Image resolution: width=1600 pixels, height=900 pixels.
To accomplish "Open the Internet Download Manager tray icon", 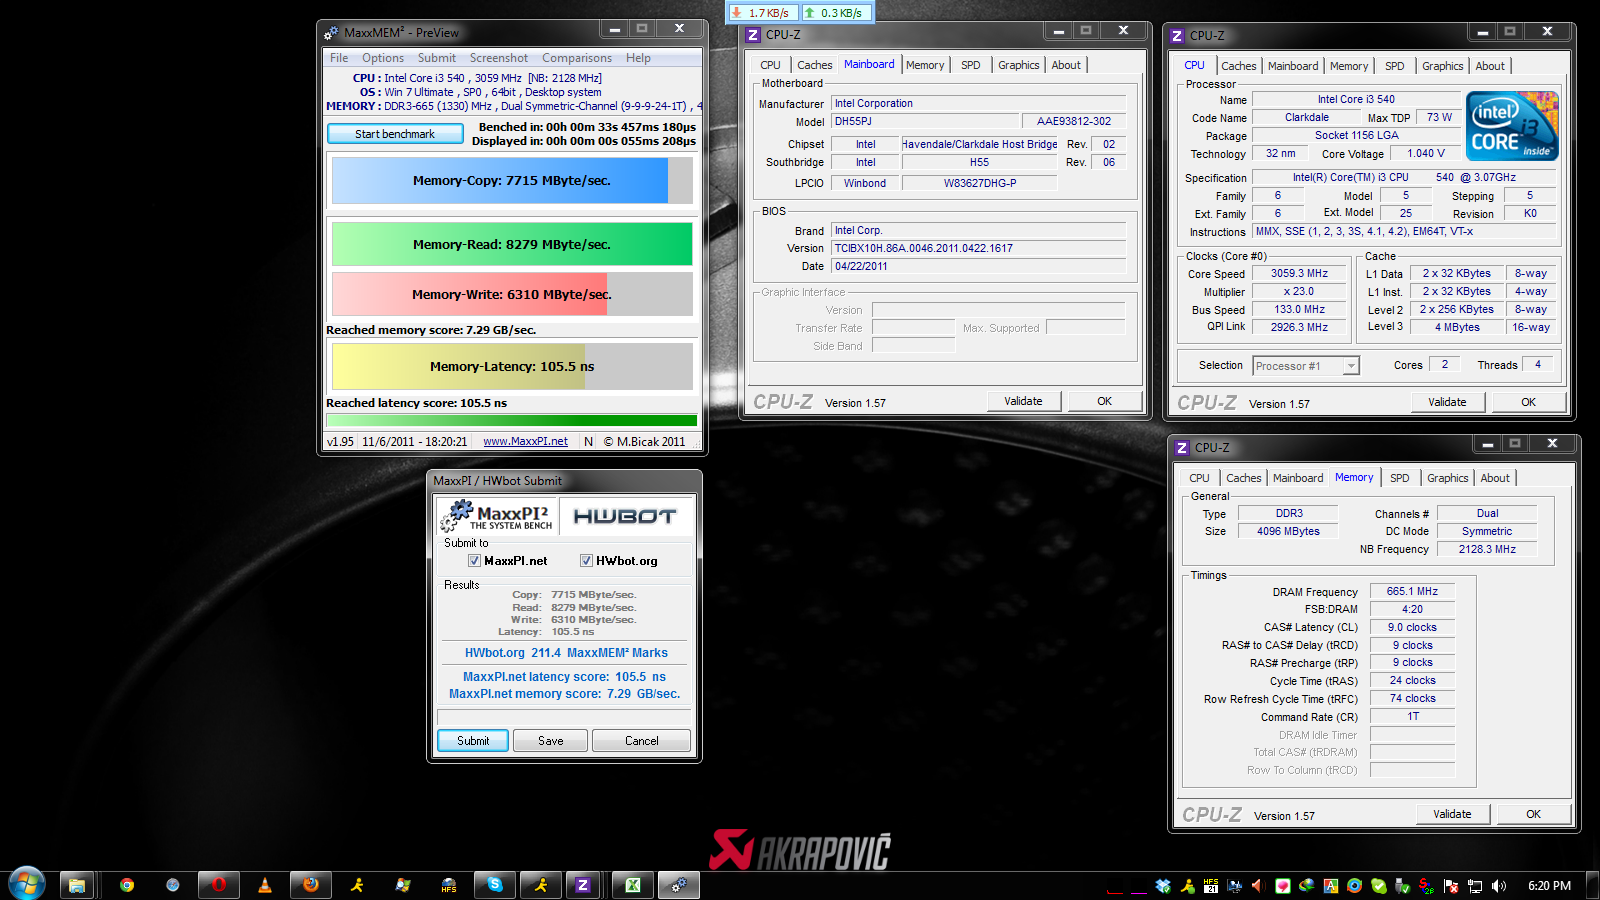I will point(1306,885).
